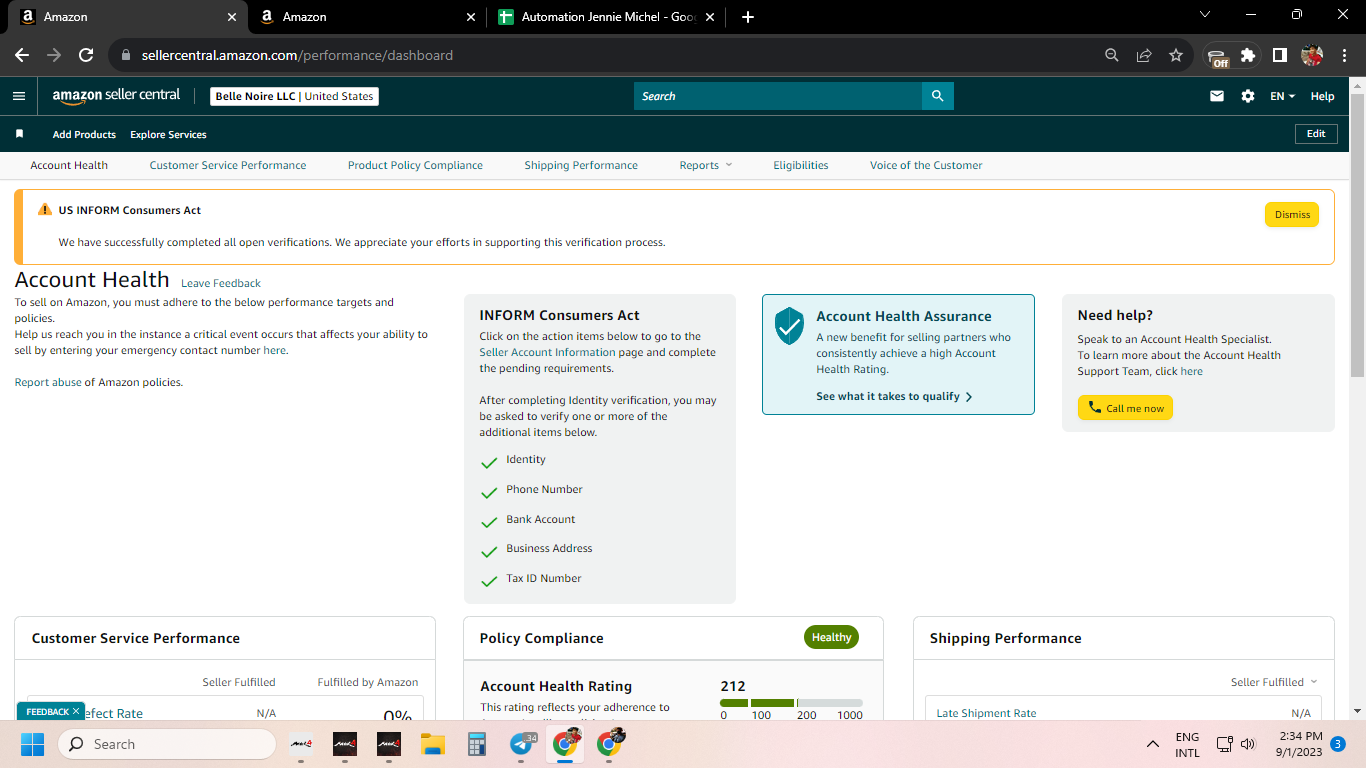
Task: Click the bookmark flag beside Add Products
Action: (x=19, y=134)
